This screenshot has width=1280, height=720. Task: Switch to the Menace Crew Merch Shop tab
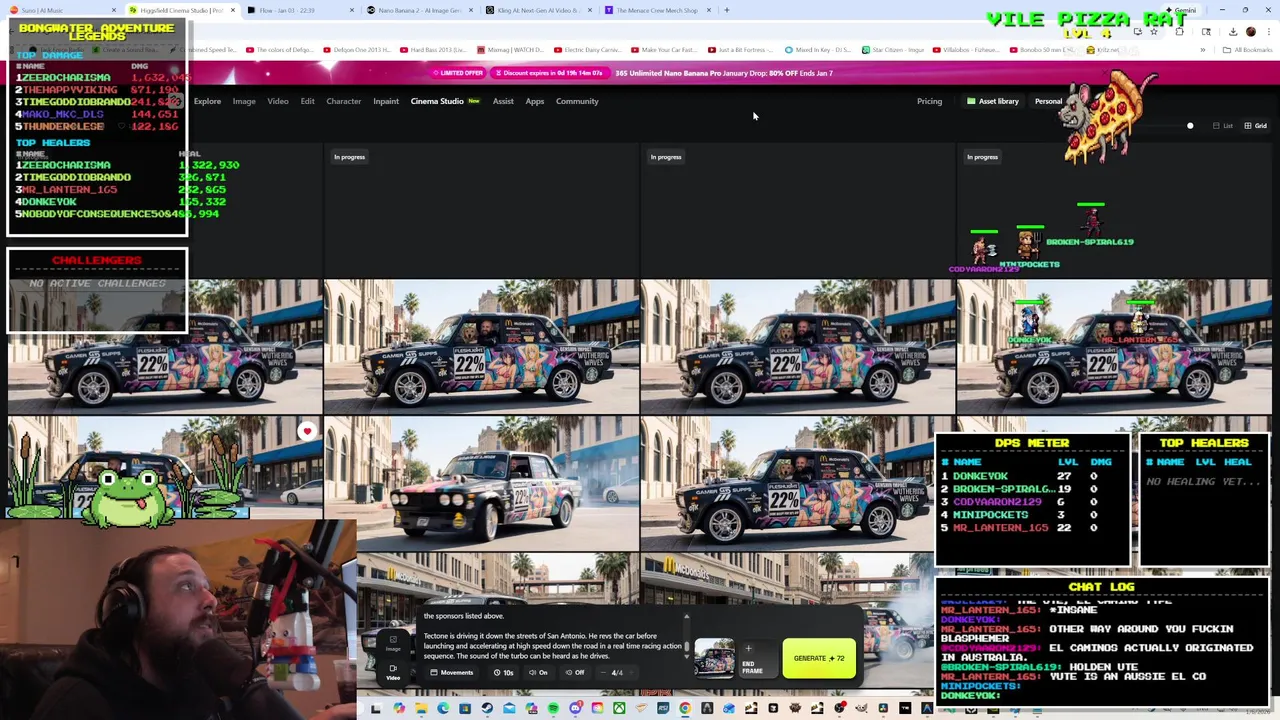[x=657, y=10]
